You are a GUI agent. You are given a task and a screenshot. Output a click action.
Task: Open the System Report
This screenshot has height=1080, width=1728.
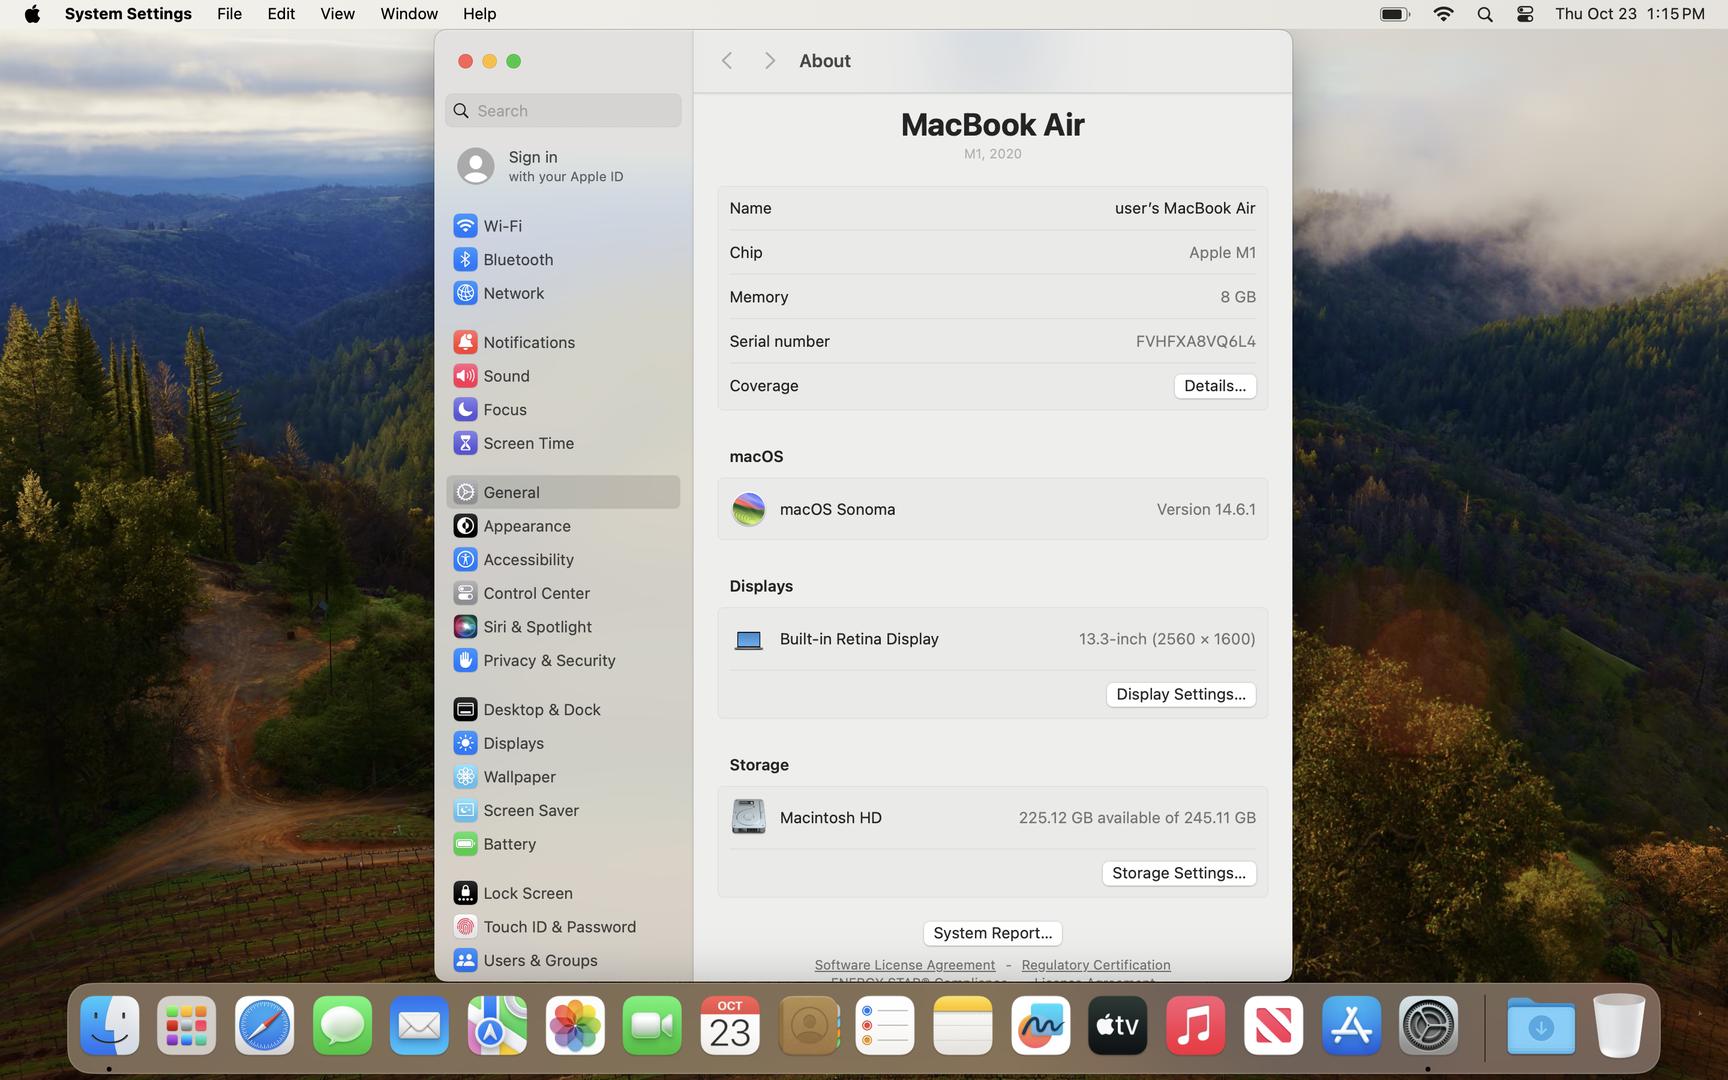tap(992, 934)
